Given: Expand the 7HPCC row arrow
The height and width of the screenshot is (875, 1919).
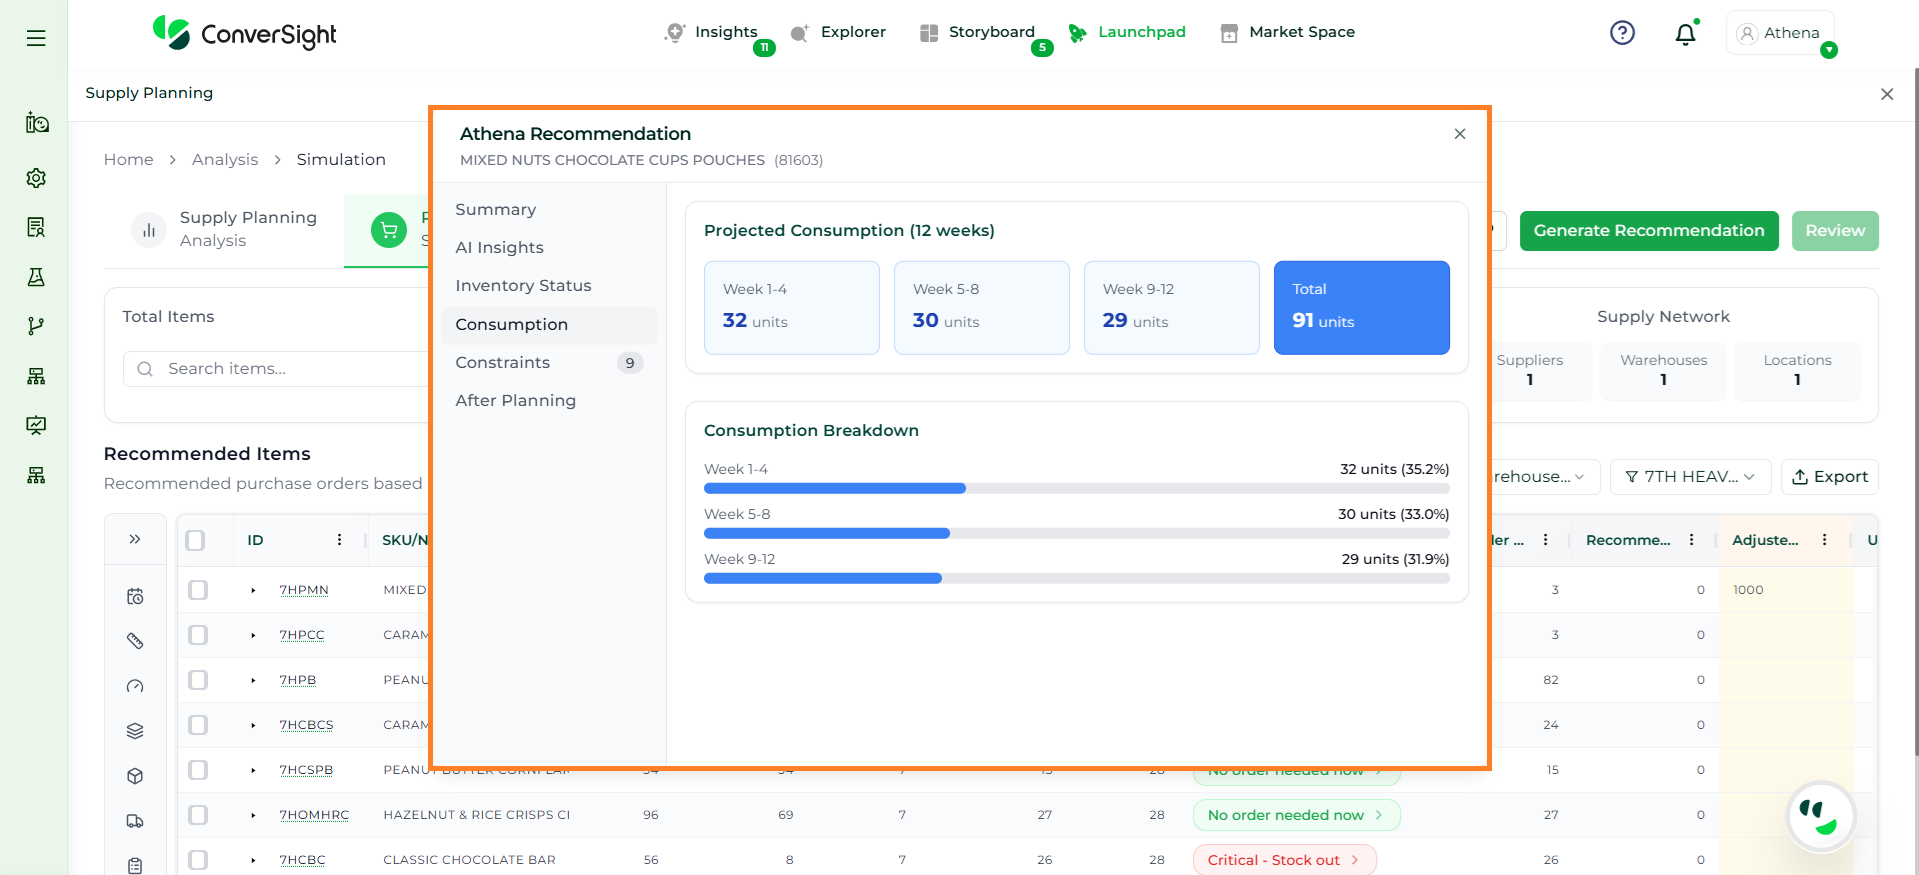Looking at the screenshot, I should tap(253, 635).
